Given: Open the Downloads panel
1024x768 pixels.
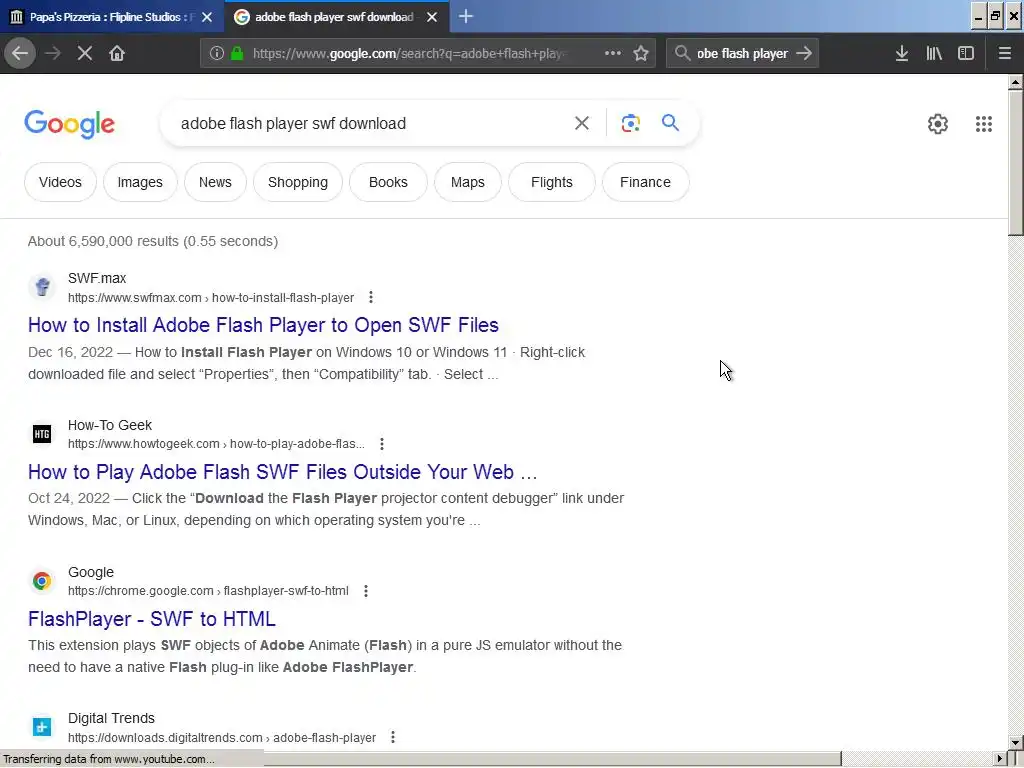Looking at the screenshot, I should (902, 53).
